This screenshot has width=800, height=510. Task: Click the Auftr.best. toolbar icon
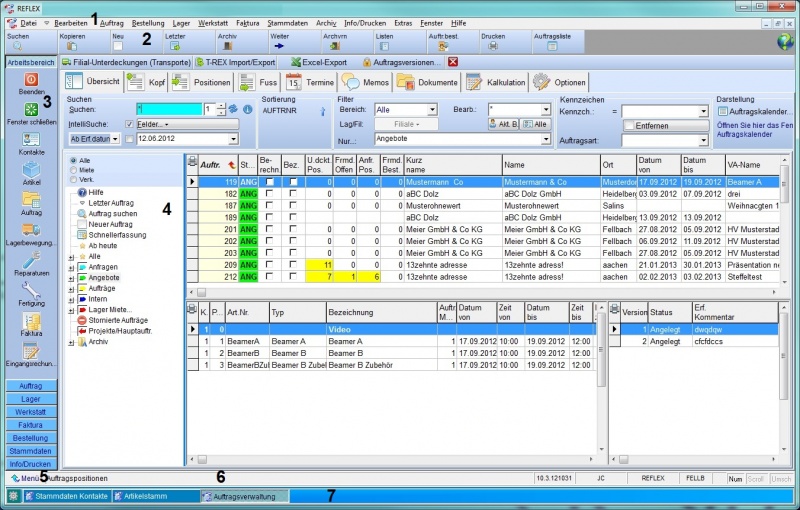tap(443, 46)
